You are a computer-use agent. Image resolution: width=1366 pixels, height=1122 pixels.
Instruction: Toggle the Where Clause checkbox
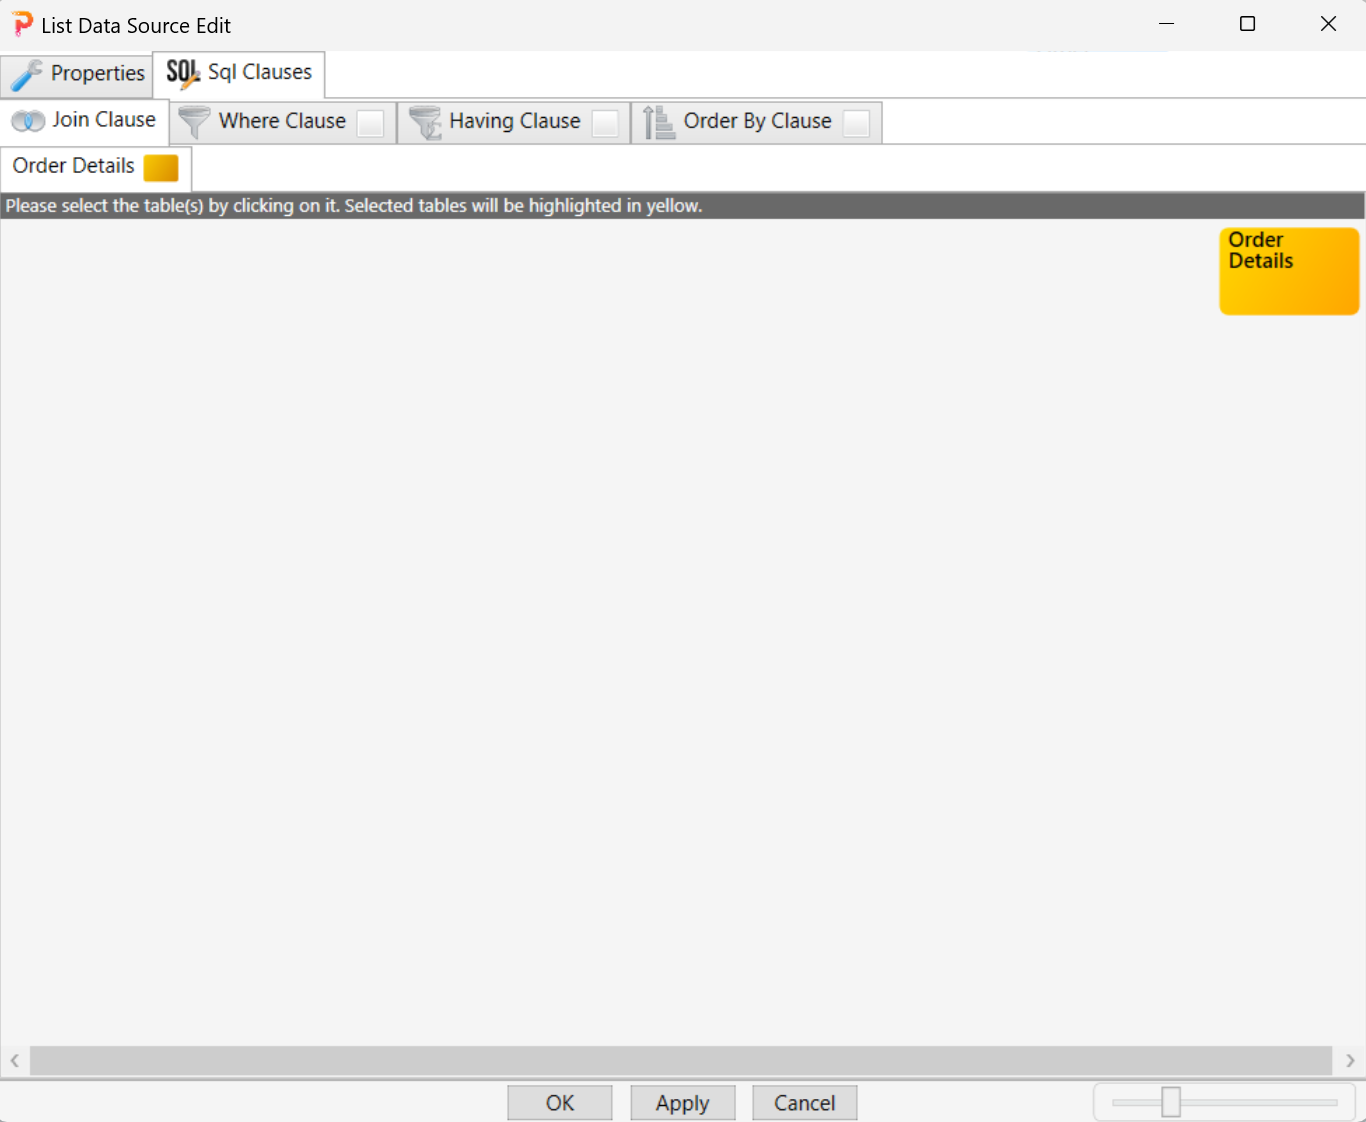point(370,123)
